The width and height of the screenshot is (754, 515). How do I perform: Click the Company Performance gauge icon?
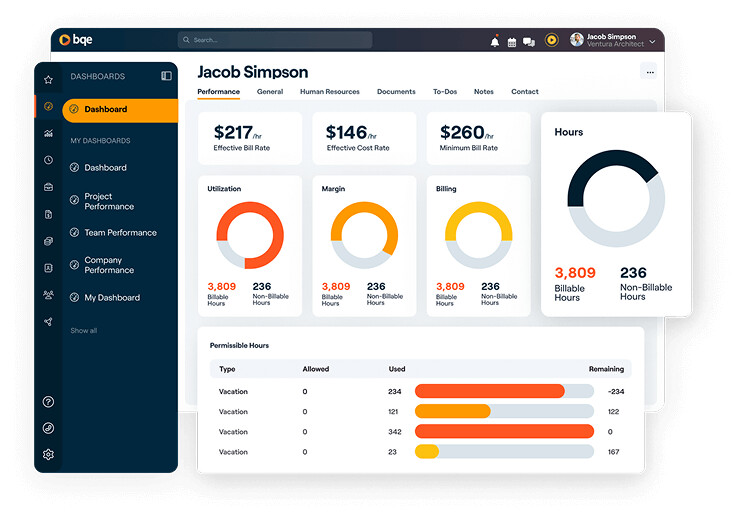point(74,264)
